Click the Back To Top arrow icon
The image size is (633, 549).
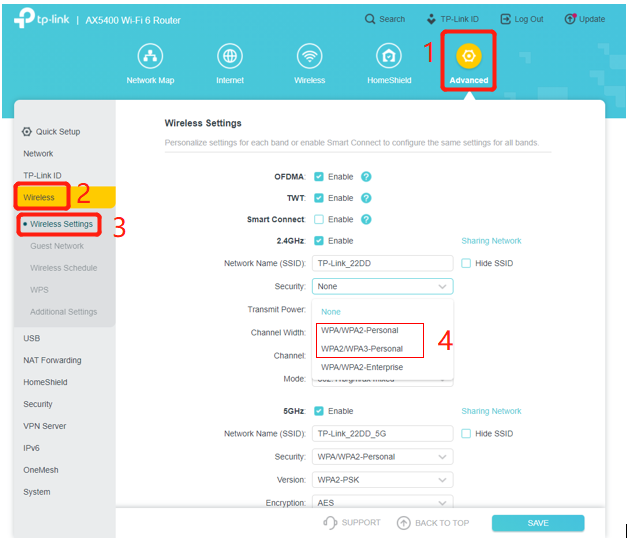coord(404,523)
